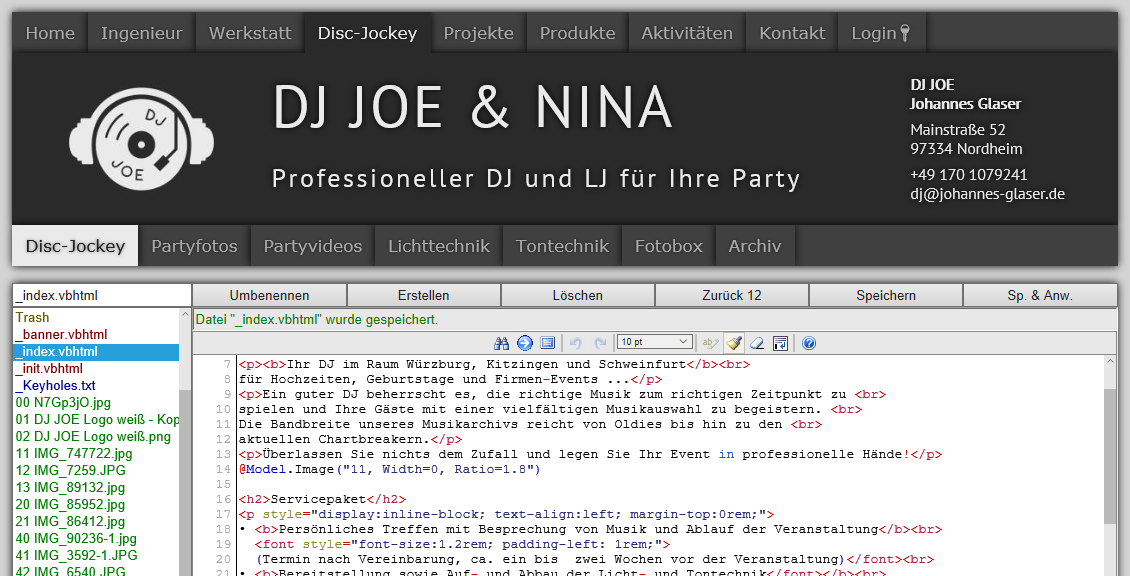
Task: Select the eraser icon in the toolbar
Action: point(758,342)
